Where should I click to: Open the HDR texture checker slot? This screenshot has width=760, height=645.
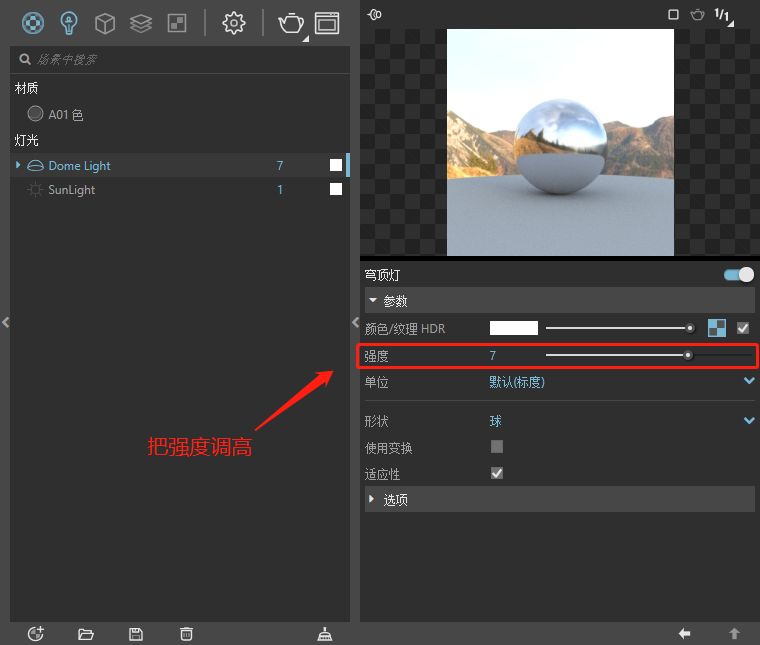tap(717, 328)
